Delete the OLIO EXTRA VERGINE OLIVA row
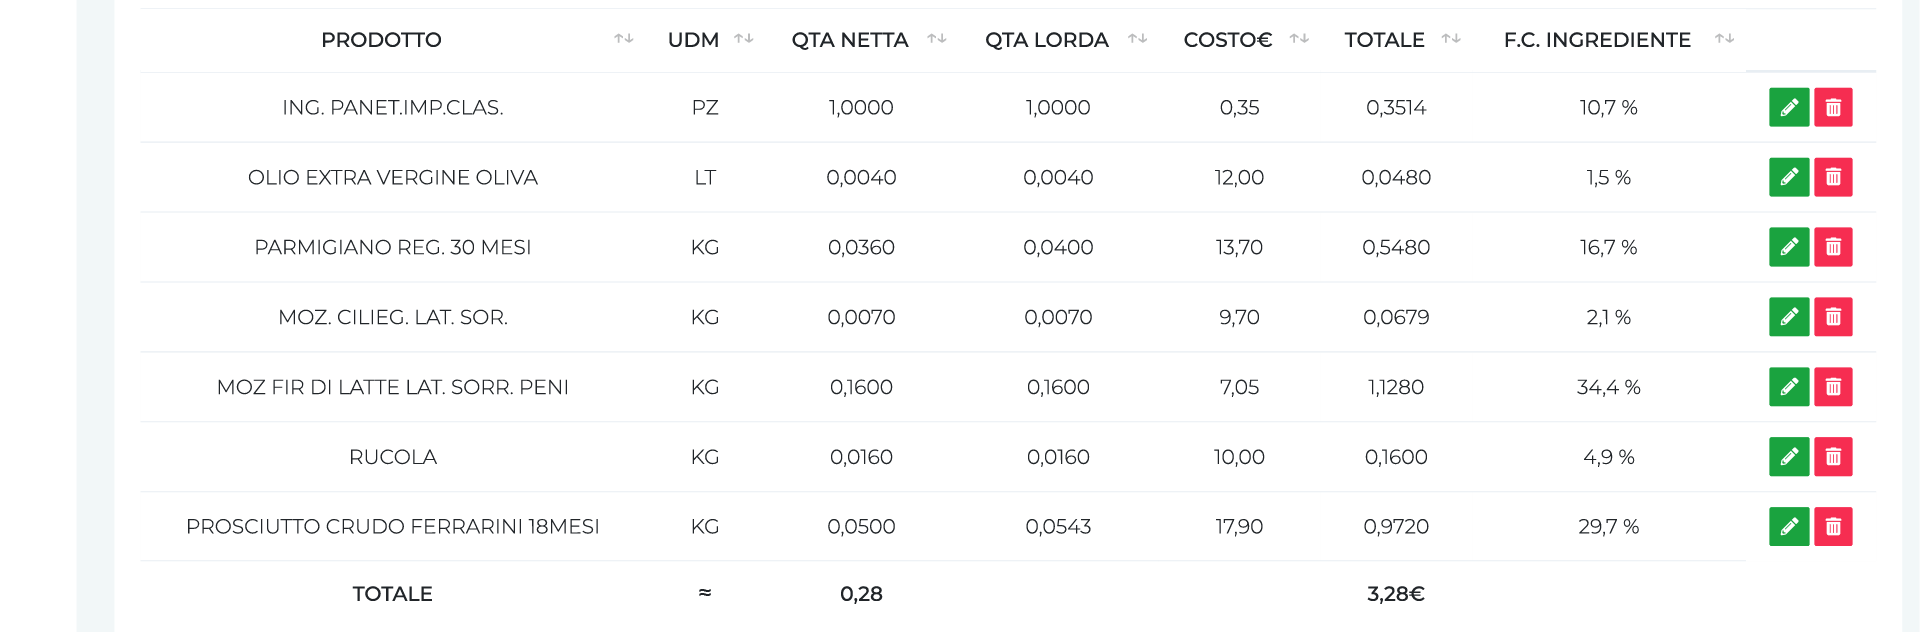The height and width of the screenshot is (632, 1920). (1833, 177)
